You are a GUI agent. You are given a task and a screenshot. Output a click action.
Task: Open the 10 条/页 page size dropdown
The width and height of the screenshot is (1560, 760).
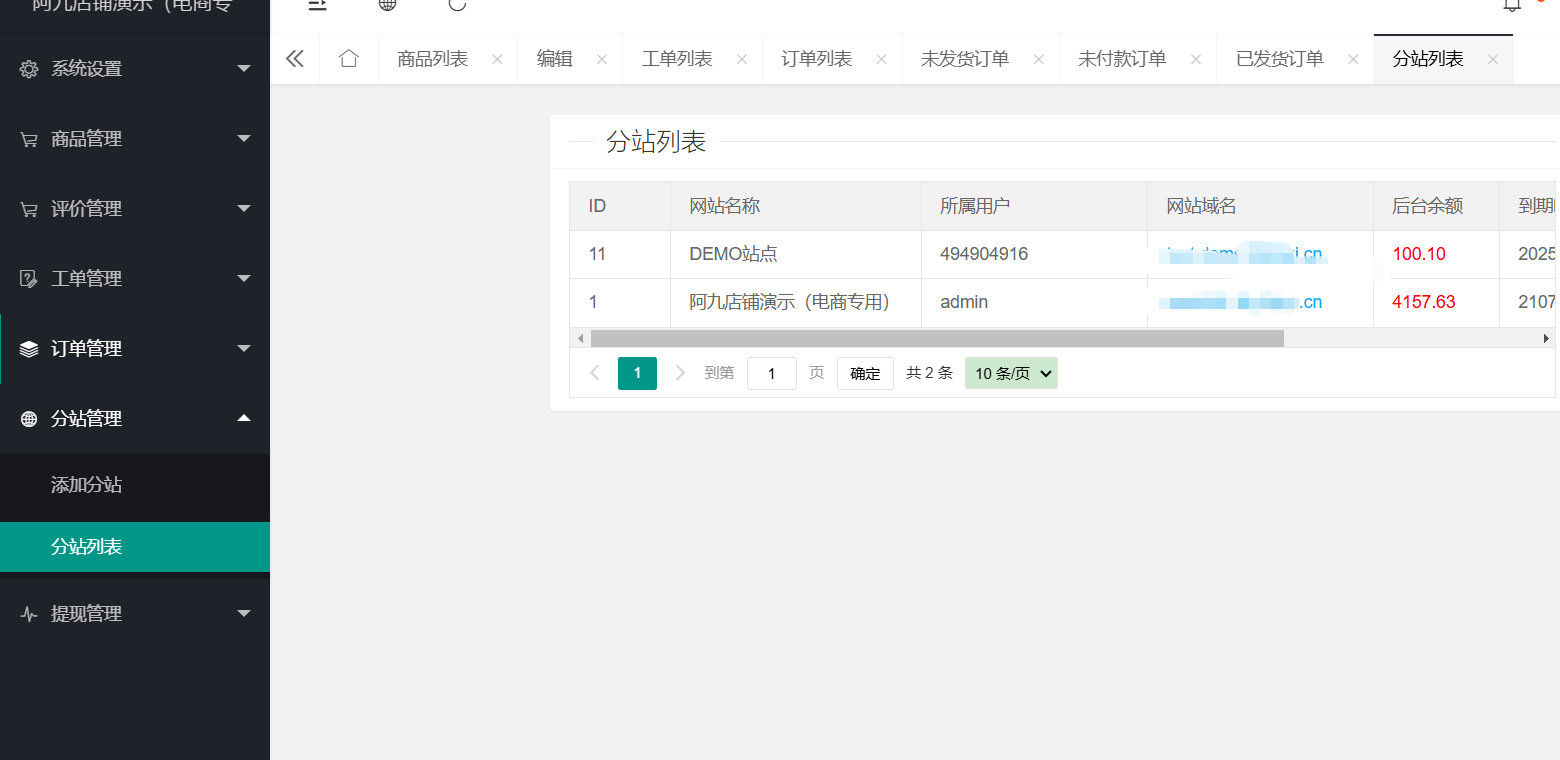1011,374
